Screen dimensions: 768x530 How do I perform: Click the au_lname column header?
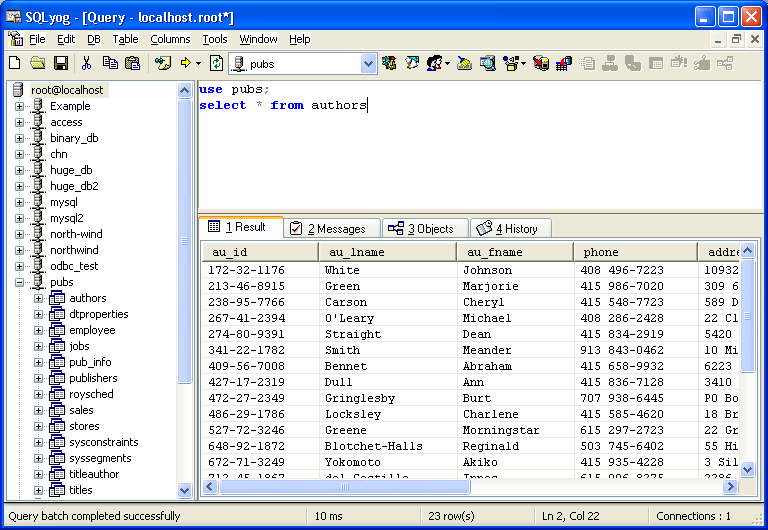[387, 252]
